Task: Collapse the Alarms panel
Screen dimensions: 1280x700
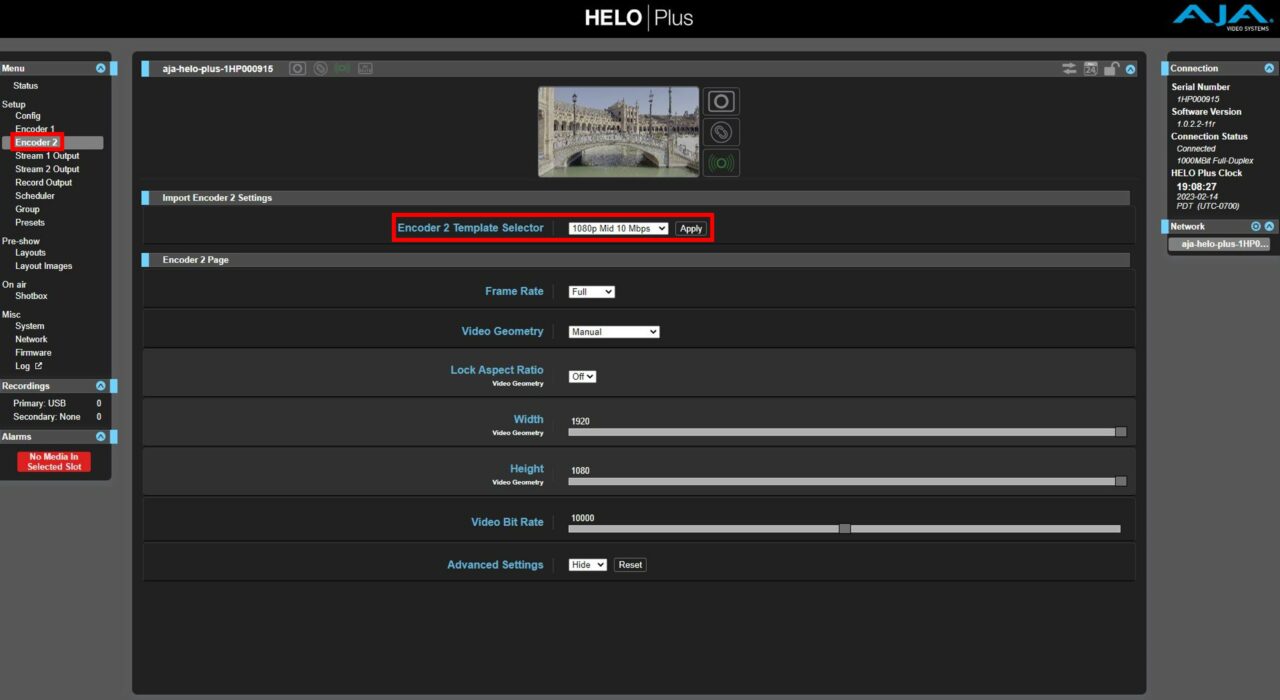Action: coord(100,437)
